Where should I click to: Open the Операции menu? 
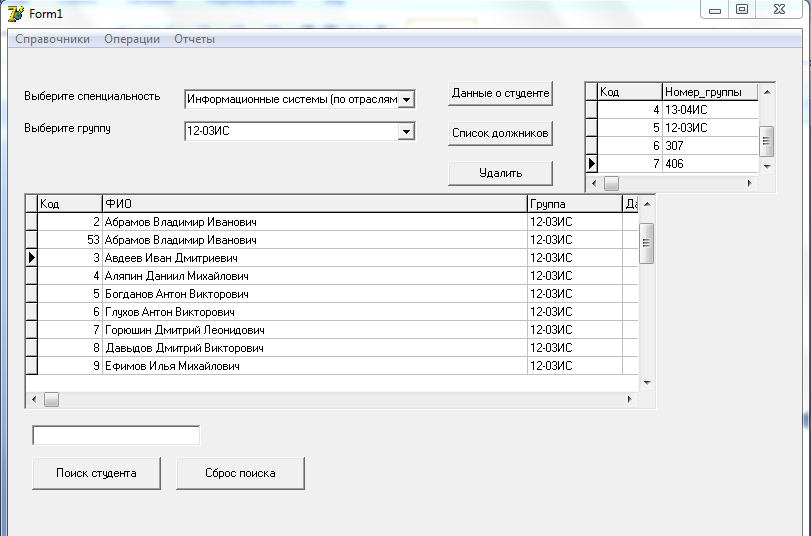pos(132,39)
